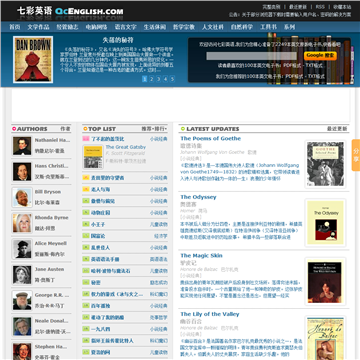This screenshot has width=360, height=360.
Task: Open Nathaniel Hawthorne author portrait
Action: pyautogui.click(x=22, y=146)
